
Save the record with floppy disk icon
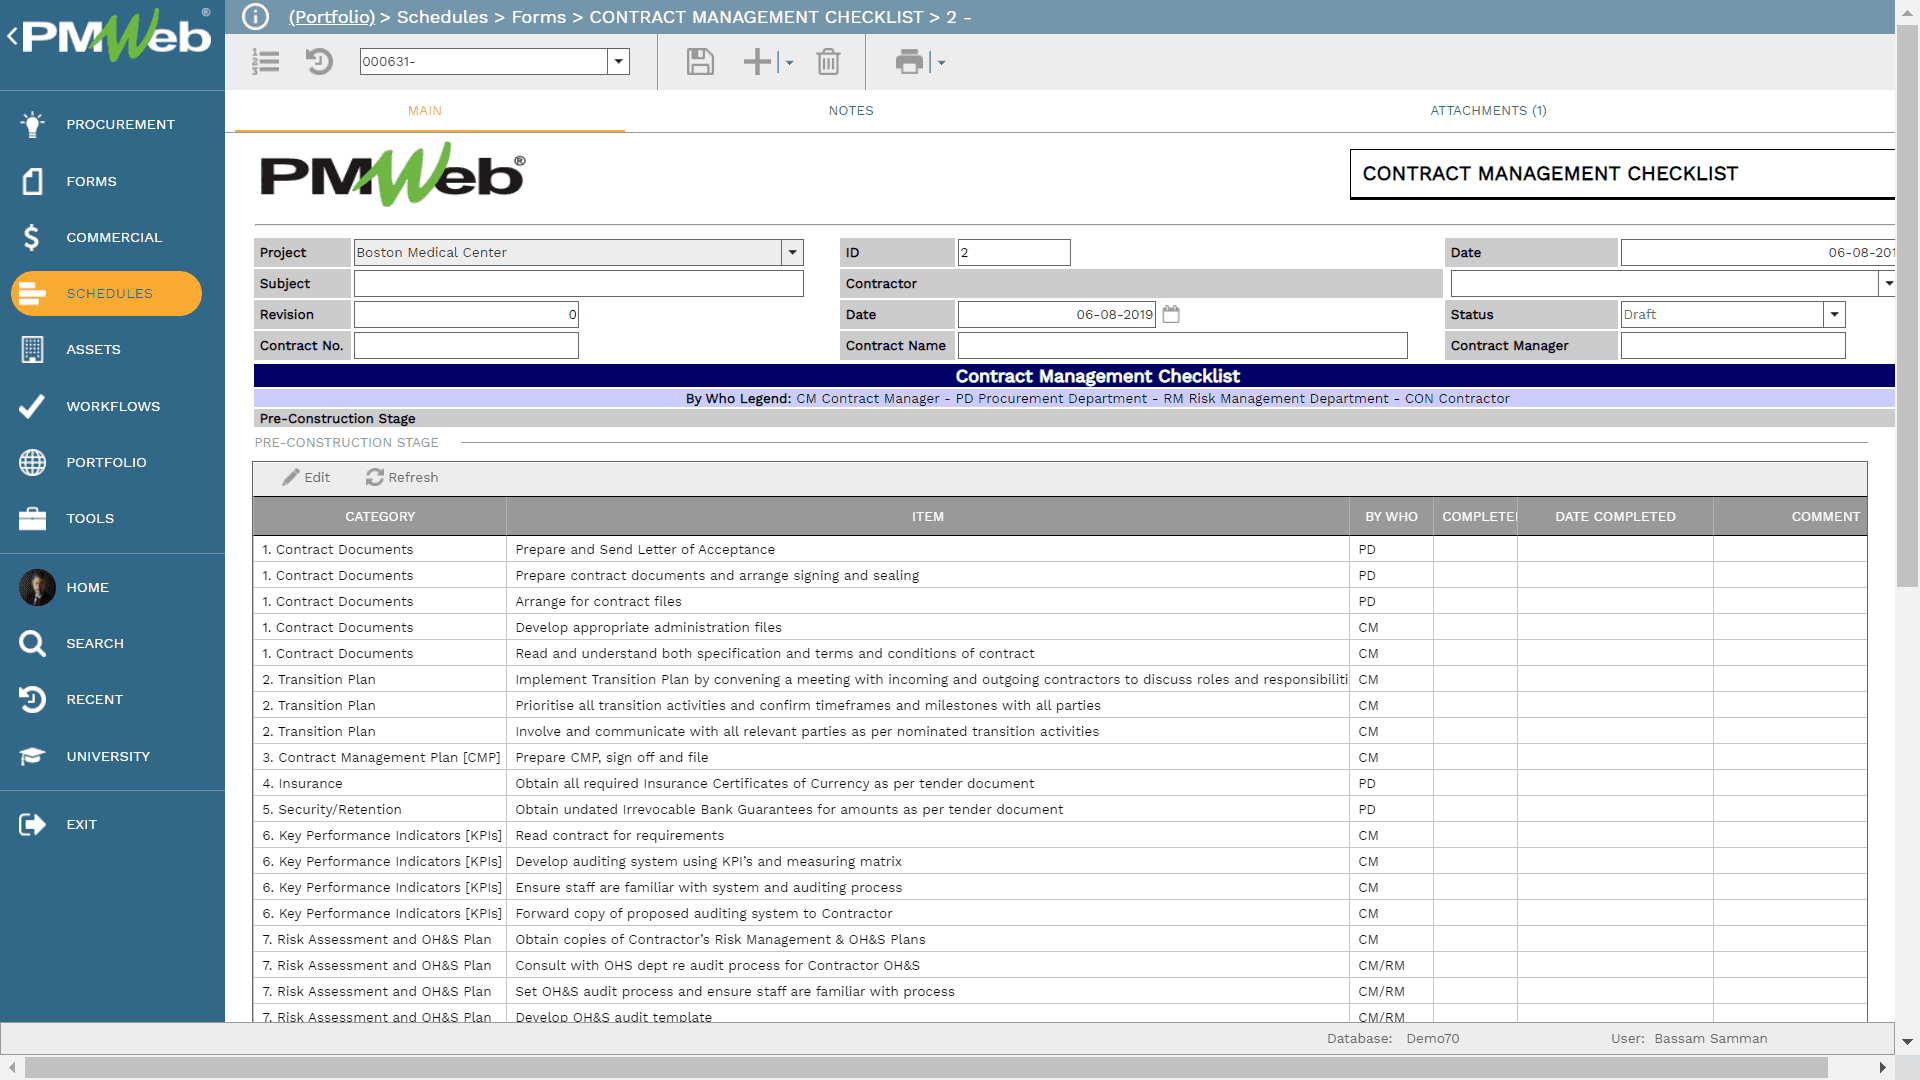(700, 62)
